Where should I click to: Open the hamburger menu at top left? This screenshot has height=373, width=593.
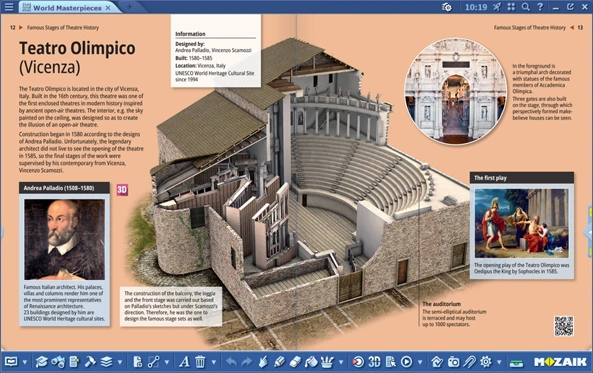(9, 7)
